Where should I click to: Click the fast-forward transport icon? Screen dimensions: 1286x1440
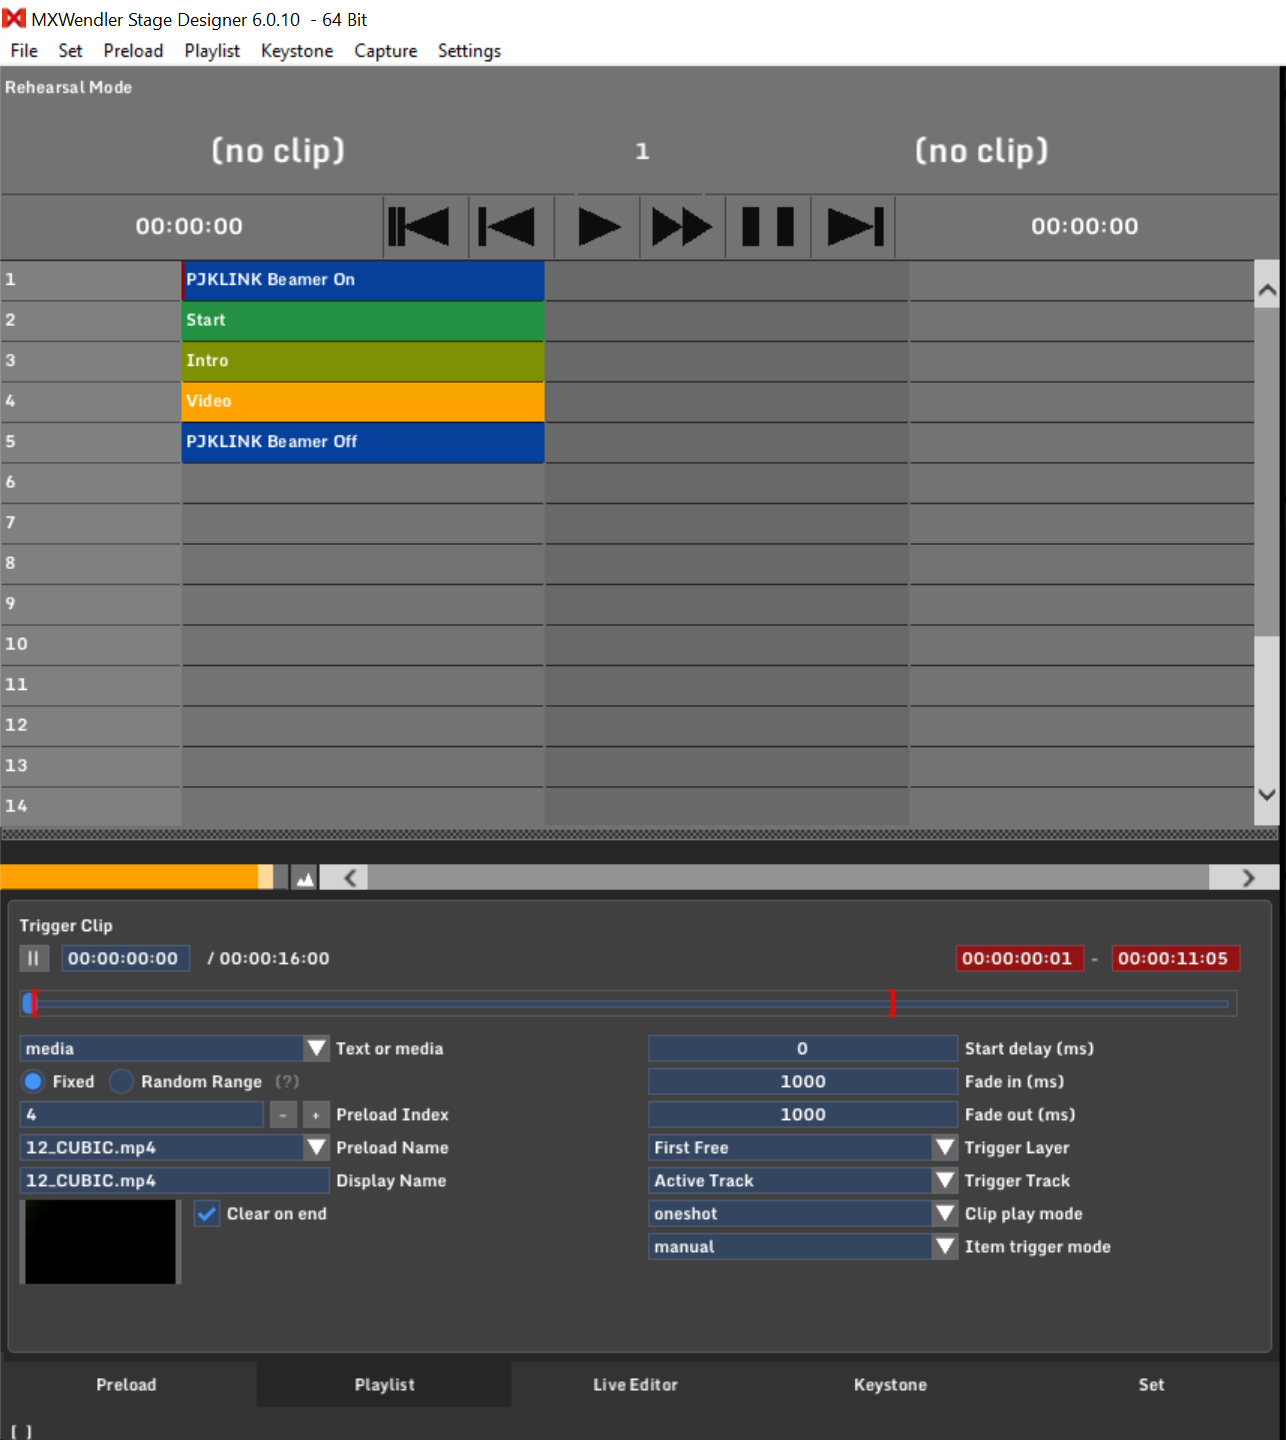click(x=681, y=226)
